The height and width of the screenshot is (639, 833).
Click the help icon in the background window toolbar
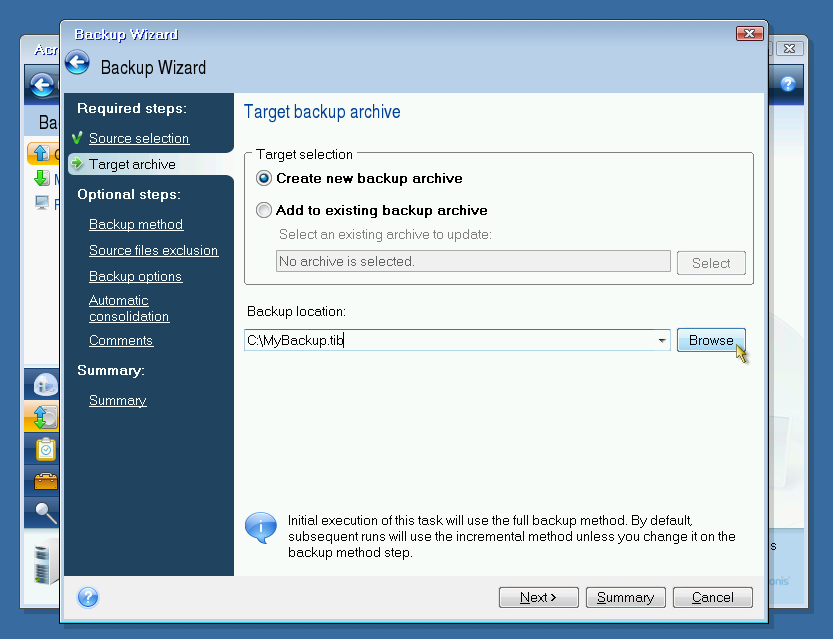[x=788, y=84]
